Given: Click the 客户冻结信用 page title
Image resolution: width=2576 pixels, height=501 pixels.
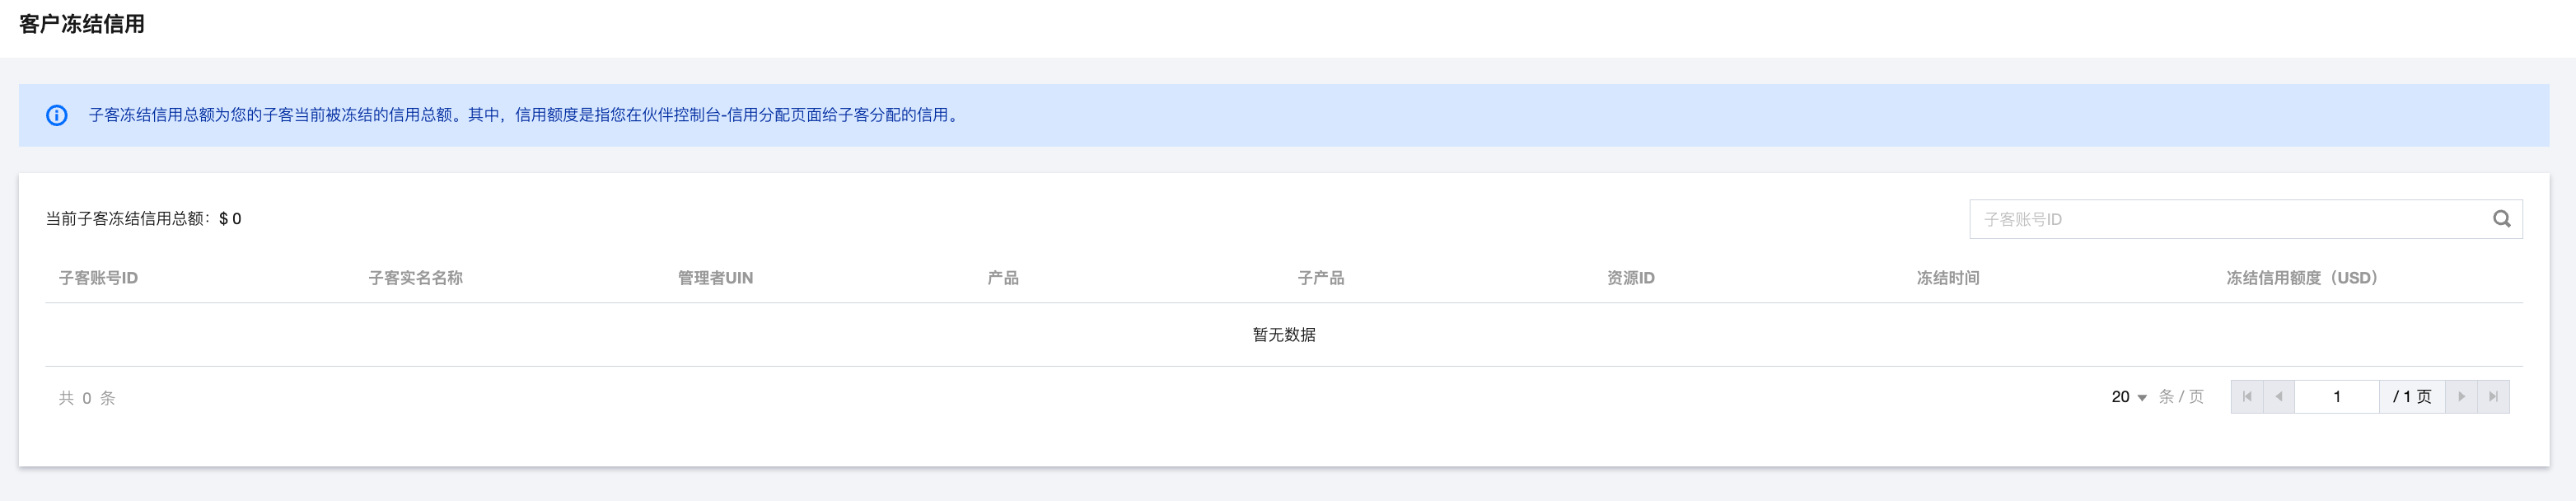Looking at the screenshot, I should pyautogui.click(x=82, y=24).
